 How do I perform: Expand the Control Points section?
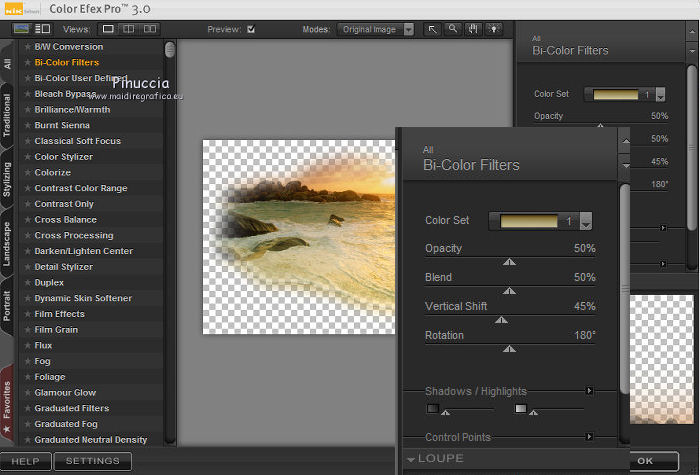coord(589,436)
